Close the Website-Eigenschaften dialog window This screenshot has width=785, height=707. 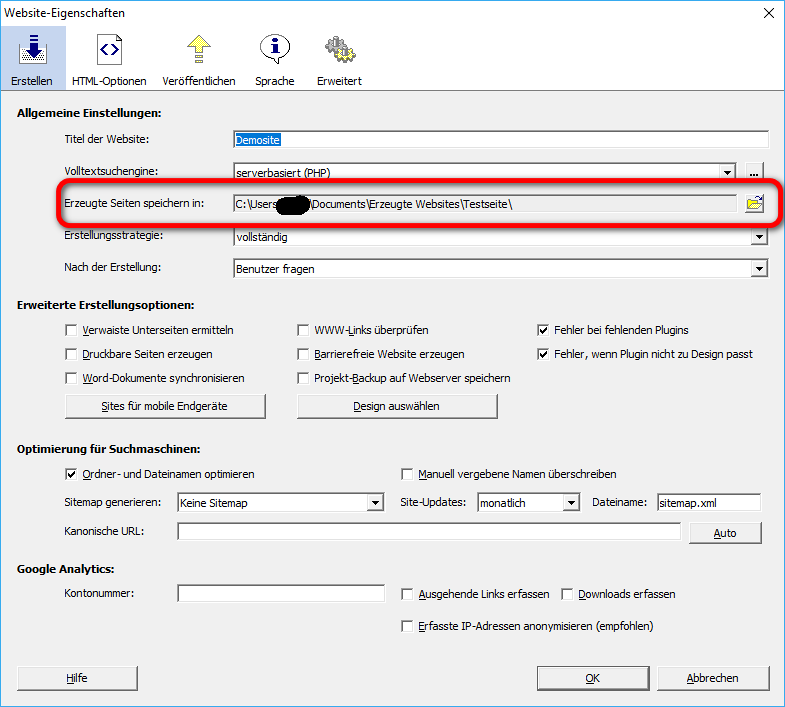(768, 13)
